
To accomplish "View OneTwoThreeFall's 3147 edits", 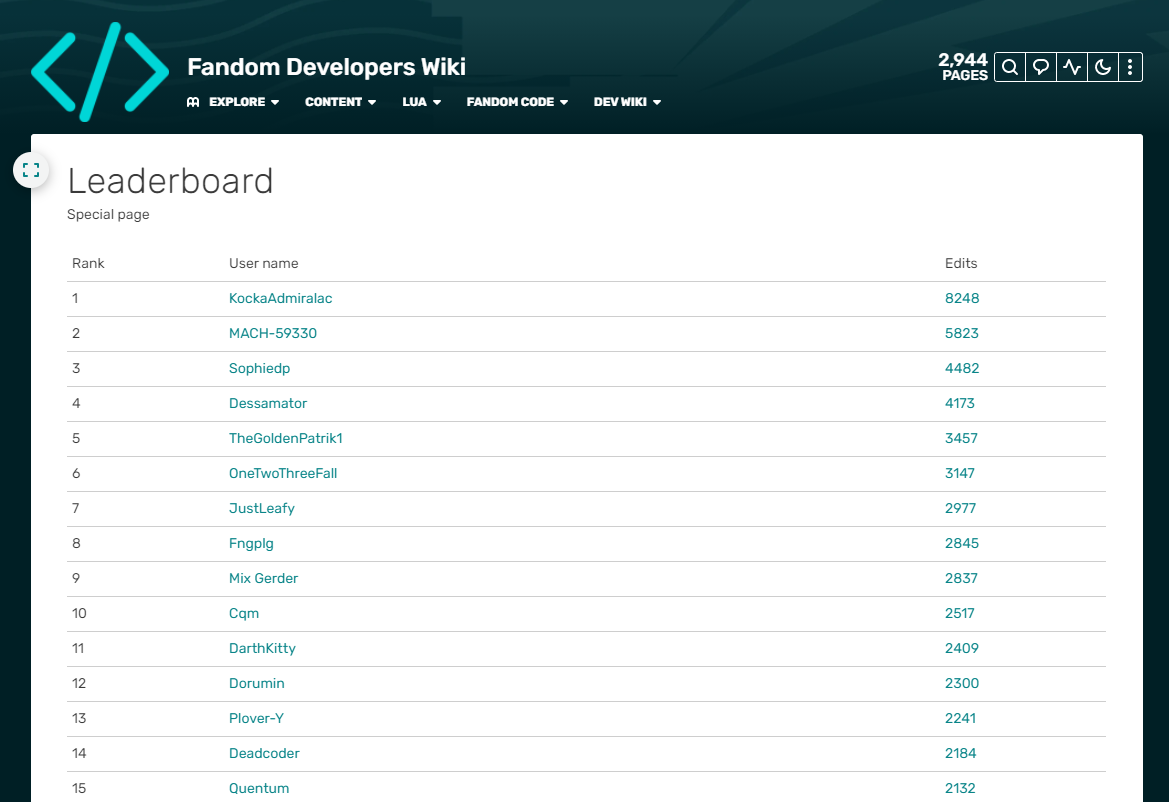I will coord(960,473).
